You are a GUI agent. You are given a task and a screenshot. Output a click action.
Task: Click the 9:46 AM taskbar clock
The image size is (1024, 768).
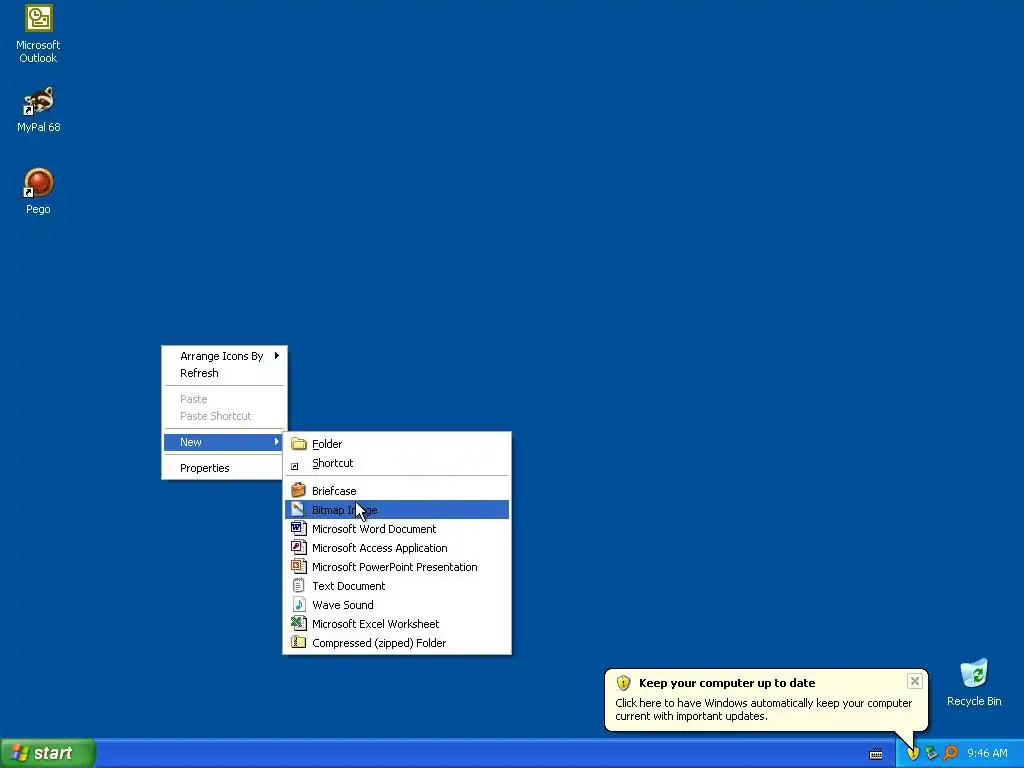click(987, 754)
